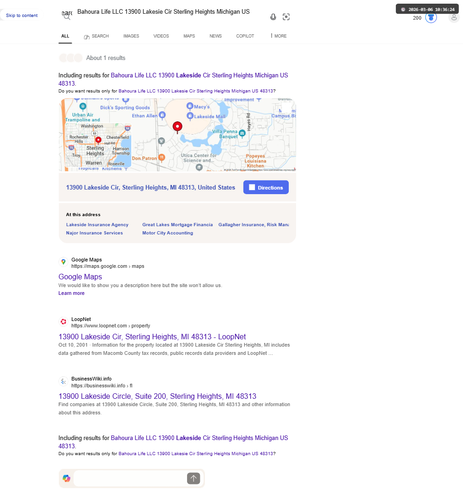Click the Directions button
This screenshot has height=500, width=463.
click(266, 187)
